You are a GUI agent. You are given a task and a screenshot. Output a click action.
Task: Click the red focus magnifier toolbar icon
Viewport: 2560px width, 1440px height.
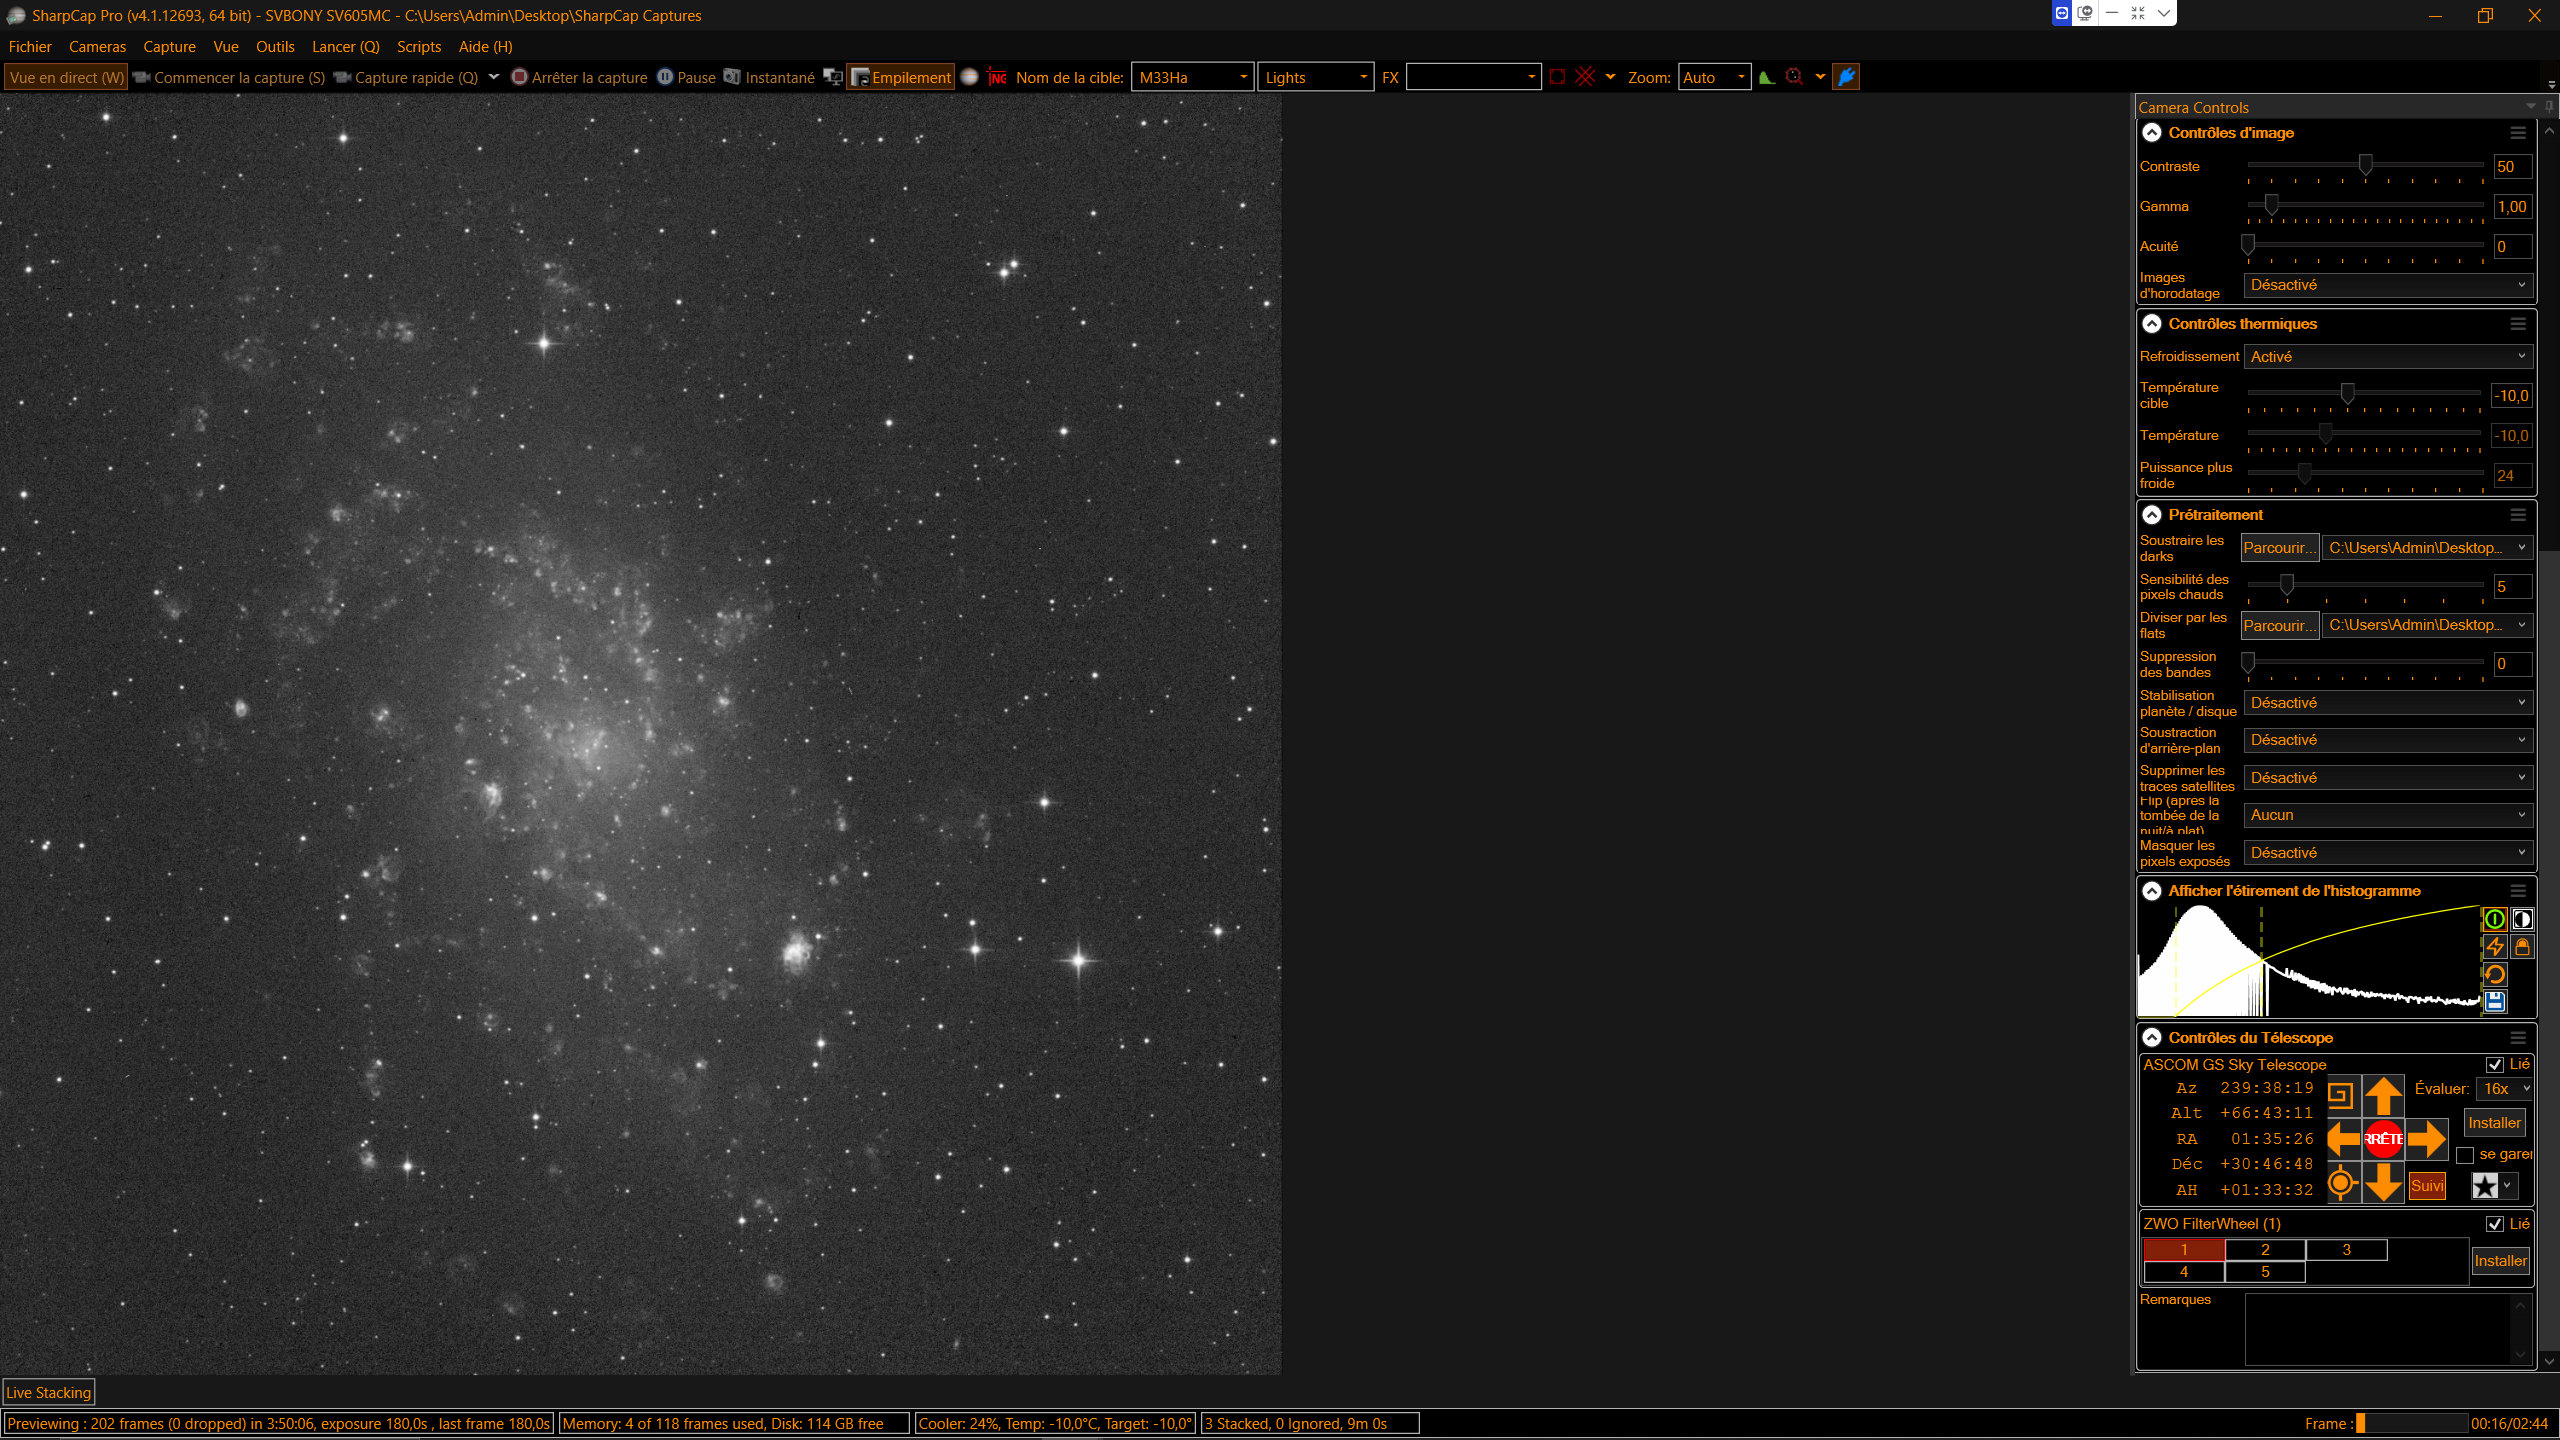(1794, 77)
